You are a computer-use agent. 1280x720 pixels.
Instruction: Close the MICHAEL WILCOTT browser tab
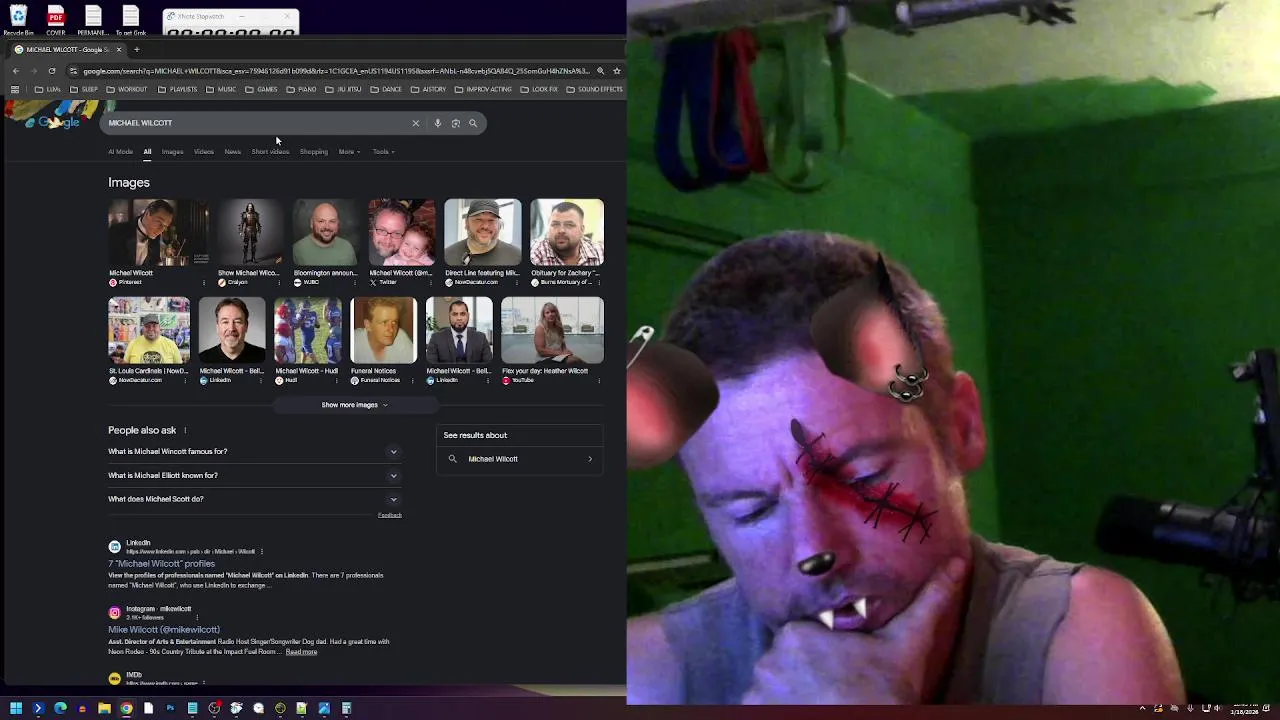[x=118, y=49]
